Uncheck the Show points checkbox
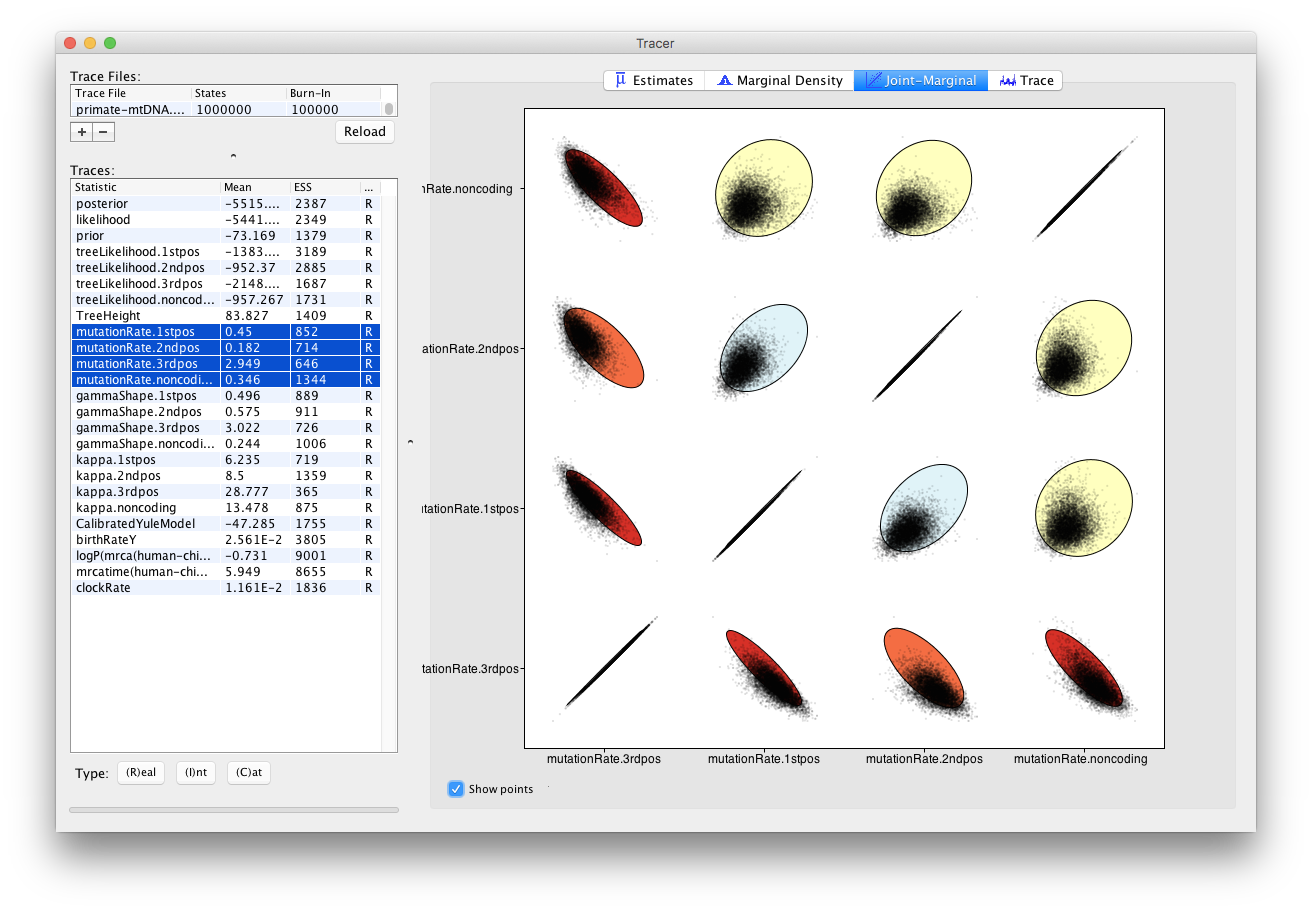The width and height of the screenshot is (1312, 912). click(x=457, y=789)
